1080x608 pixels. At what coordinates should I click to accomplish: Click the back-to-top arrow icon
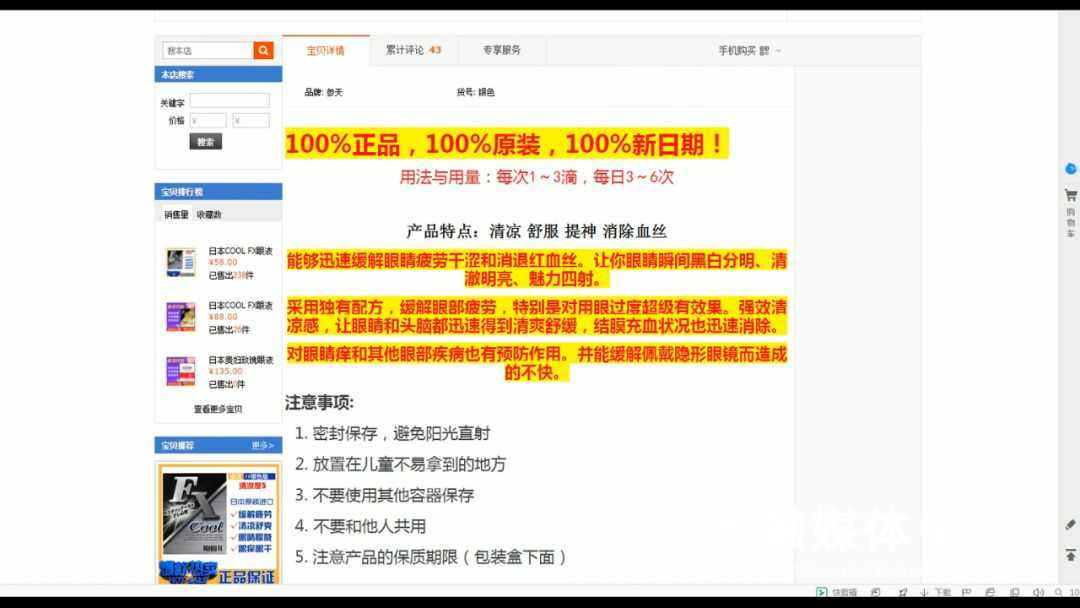[1069, 552]
